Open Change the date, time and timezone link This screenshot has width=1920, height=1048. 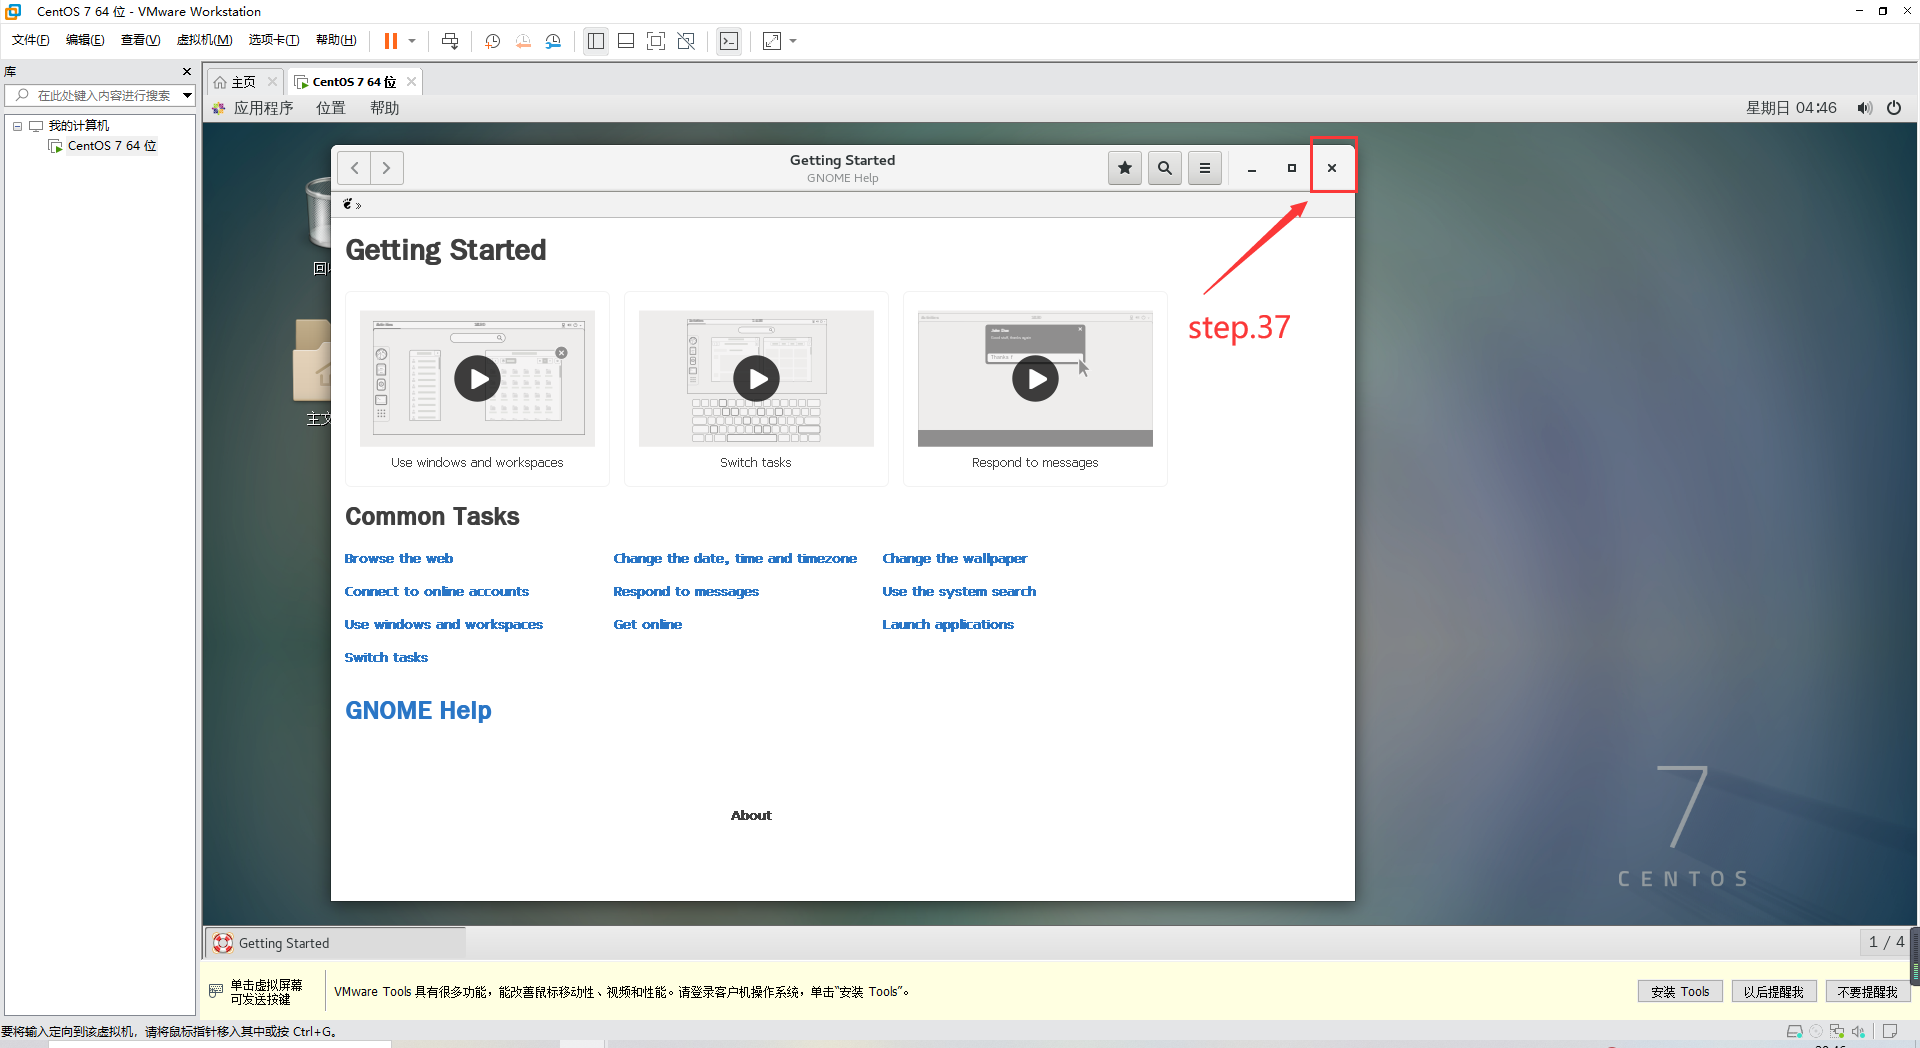pos(735,558)
